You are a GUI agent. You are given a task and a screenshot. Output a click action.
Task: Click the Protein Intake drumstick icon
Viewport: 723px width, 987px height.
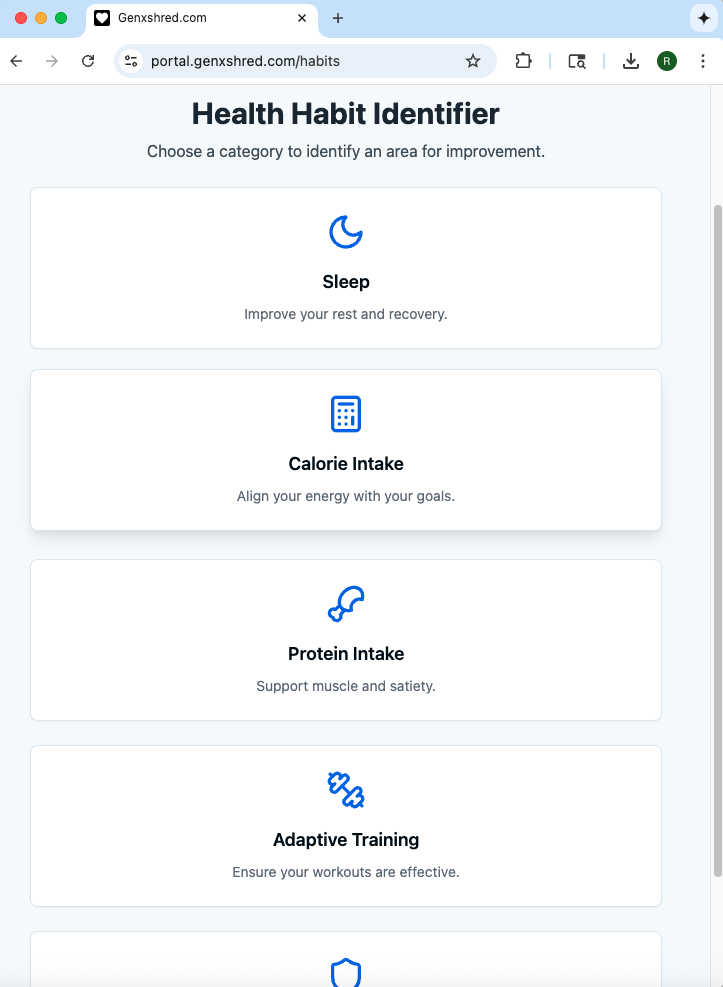346,604
